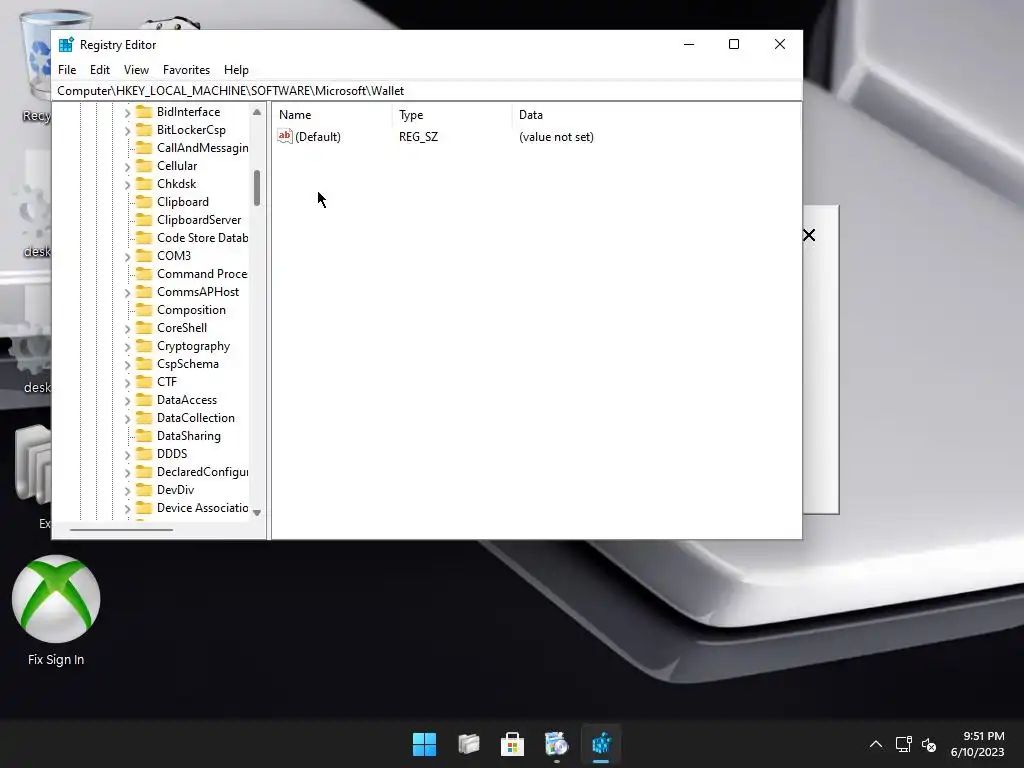
Task: Select the Command Processor folder icon
Action: click(x=144, y=274)
